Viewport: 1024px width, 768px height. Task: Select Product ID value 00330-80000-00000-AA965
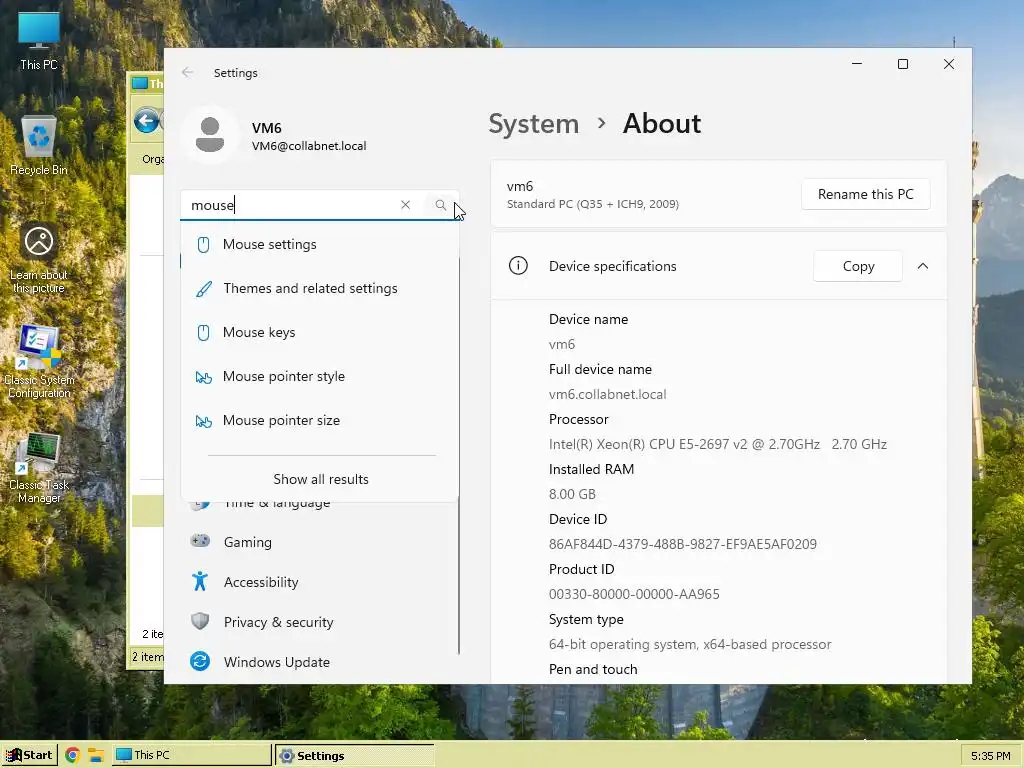[634, 594]
